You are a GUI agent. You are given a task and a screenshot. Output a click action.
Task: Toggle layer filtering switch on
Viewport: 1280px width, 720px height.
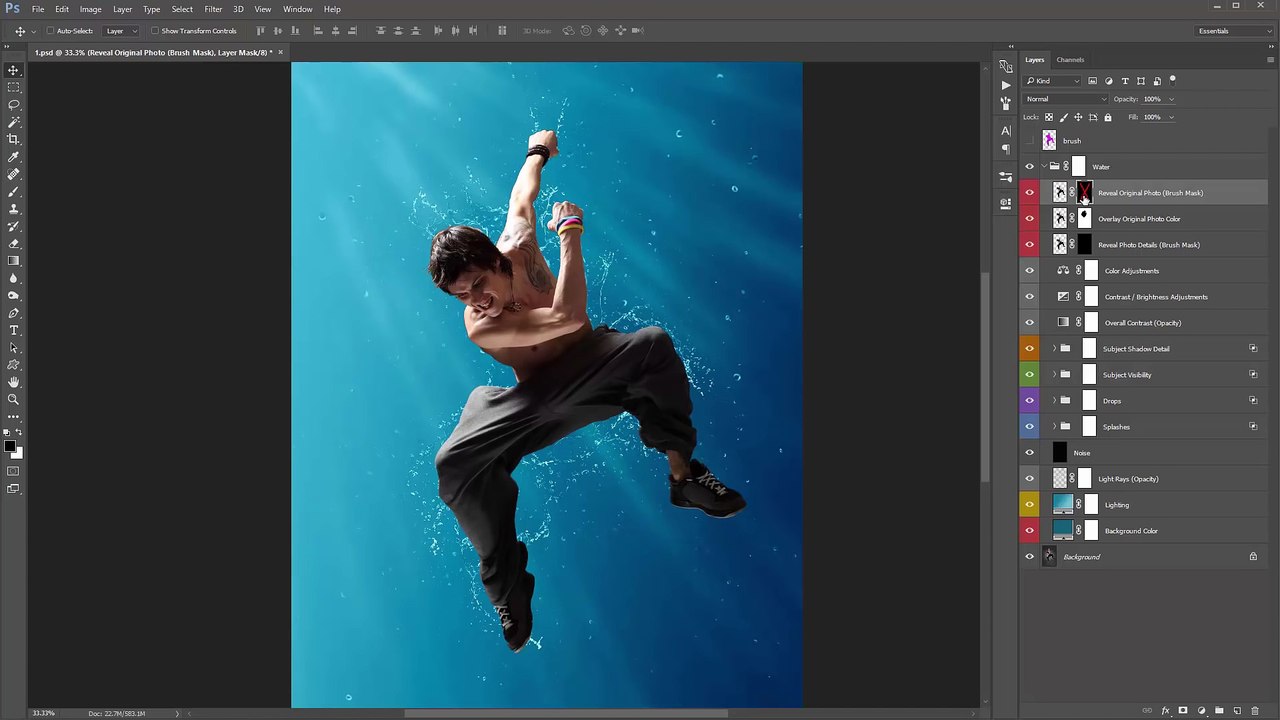tap(1173, 80)
